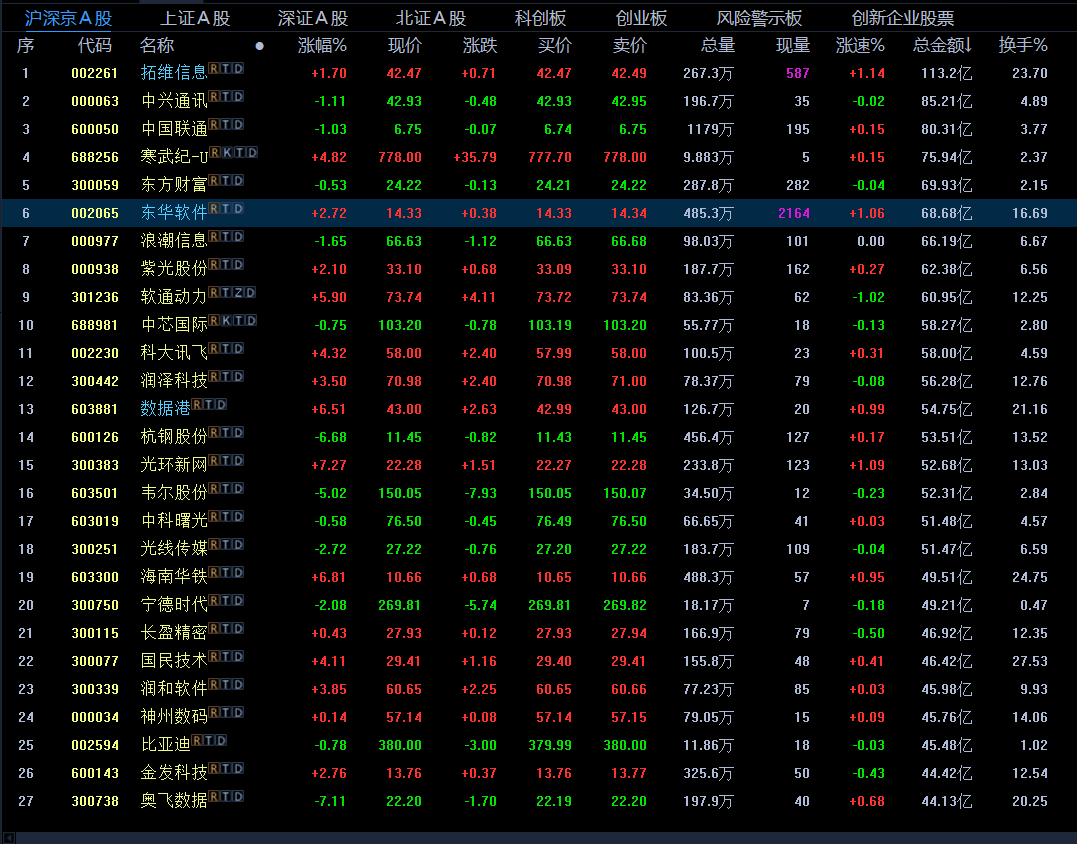Select stock 中国联通
This screenshot has width=1077, height=844.
(174, 129)
